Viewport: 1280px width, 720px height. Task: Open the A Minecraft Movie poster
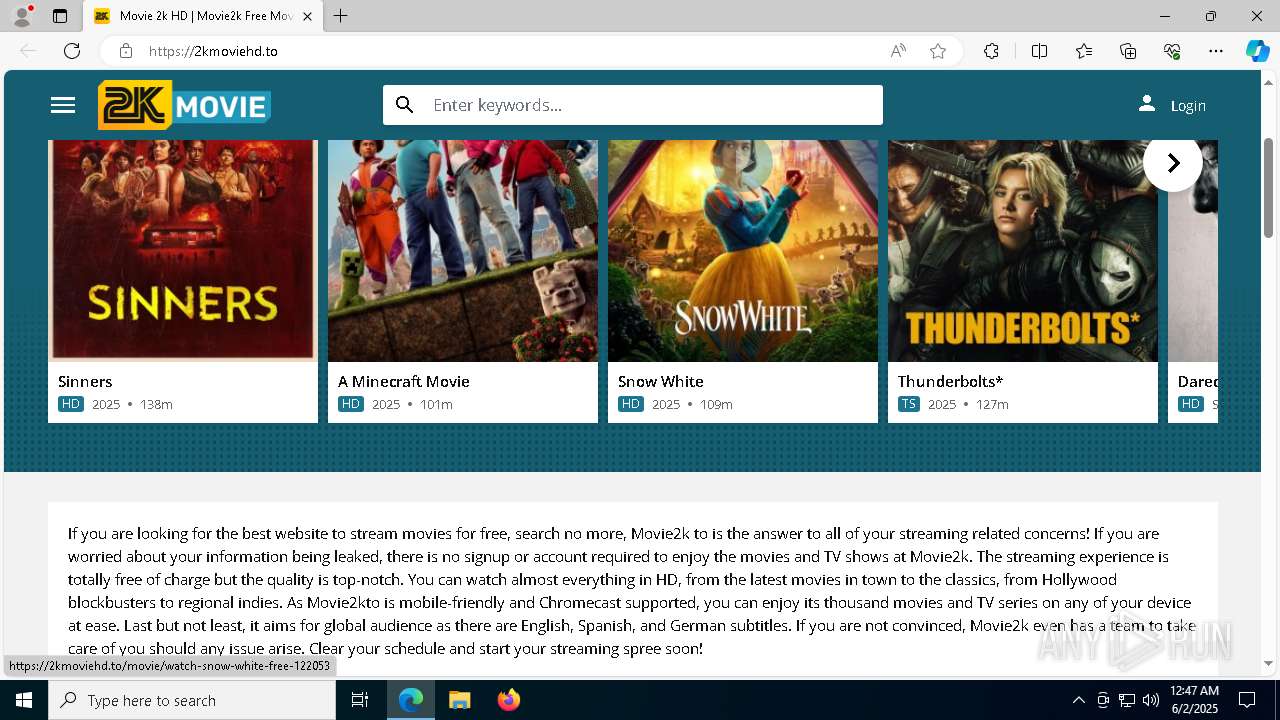pos(463,250)
